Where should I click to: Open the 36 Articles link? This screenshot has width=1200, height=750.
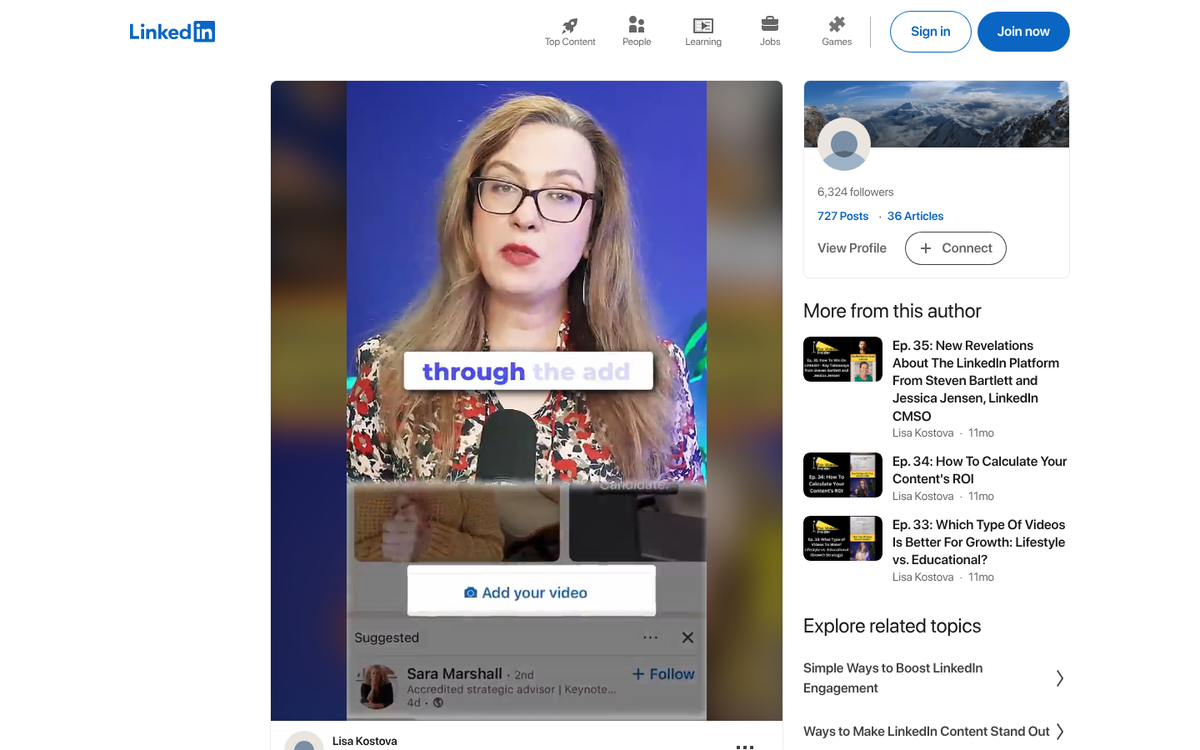914,216
